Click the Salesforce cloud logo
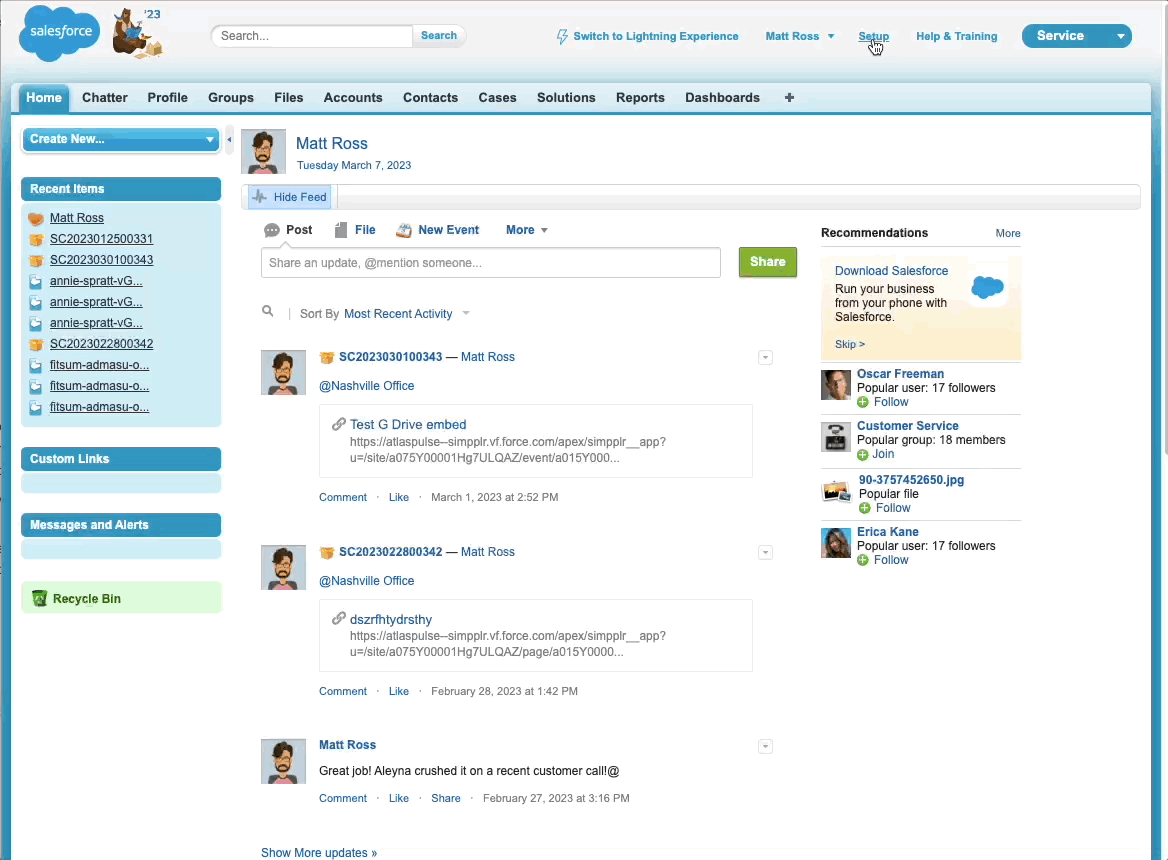Image resolution: width=1168 pixels, height=860 pixels. pos(59,34)
